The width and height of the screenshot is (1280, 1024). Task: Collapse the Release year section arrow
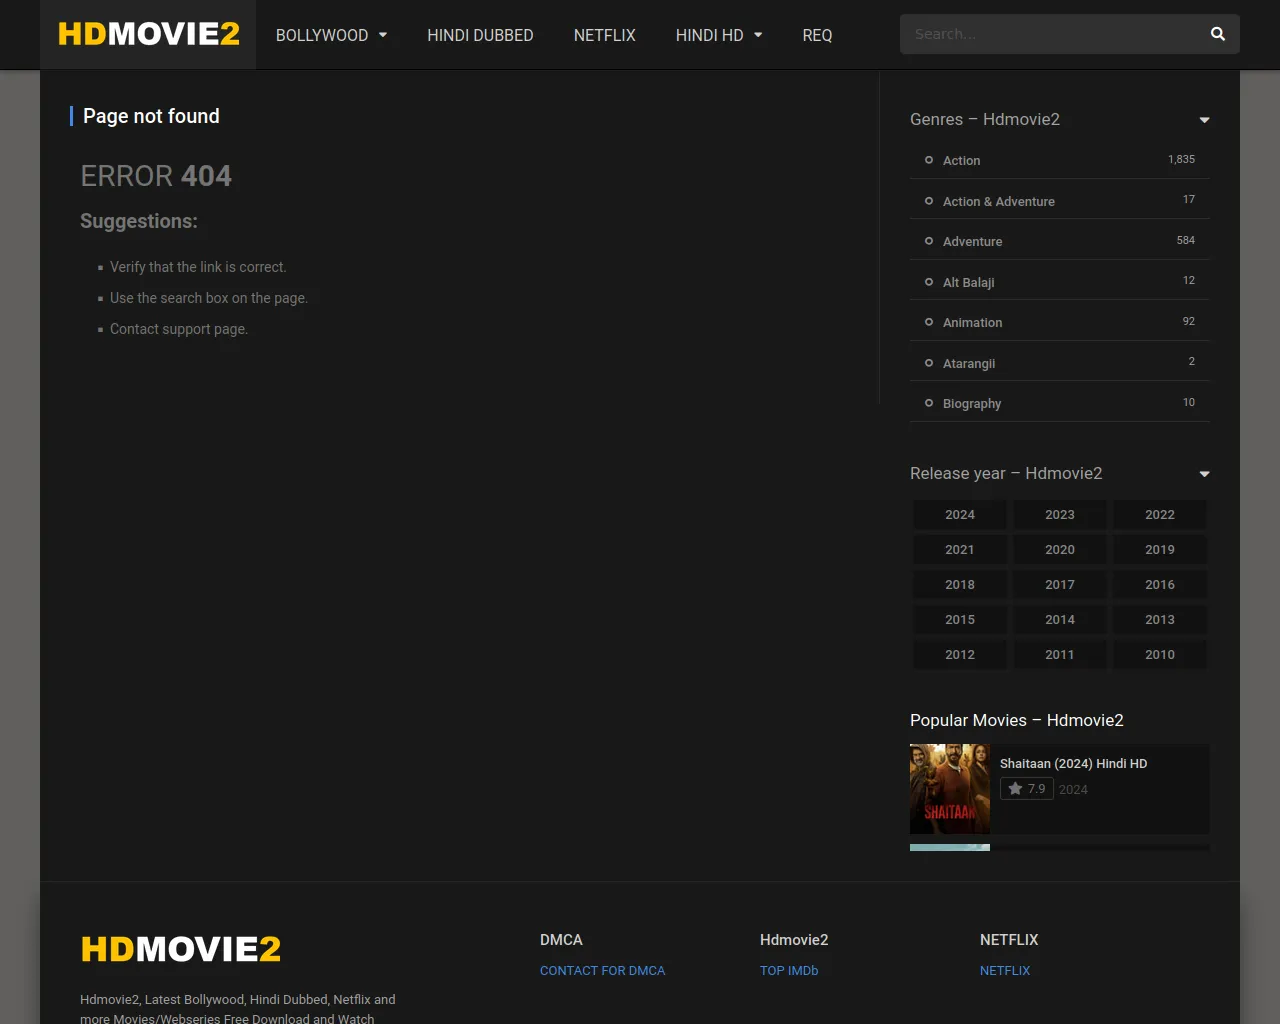click(x=1204, y=474)
